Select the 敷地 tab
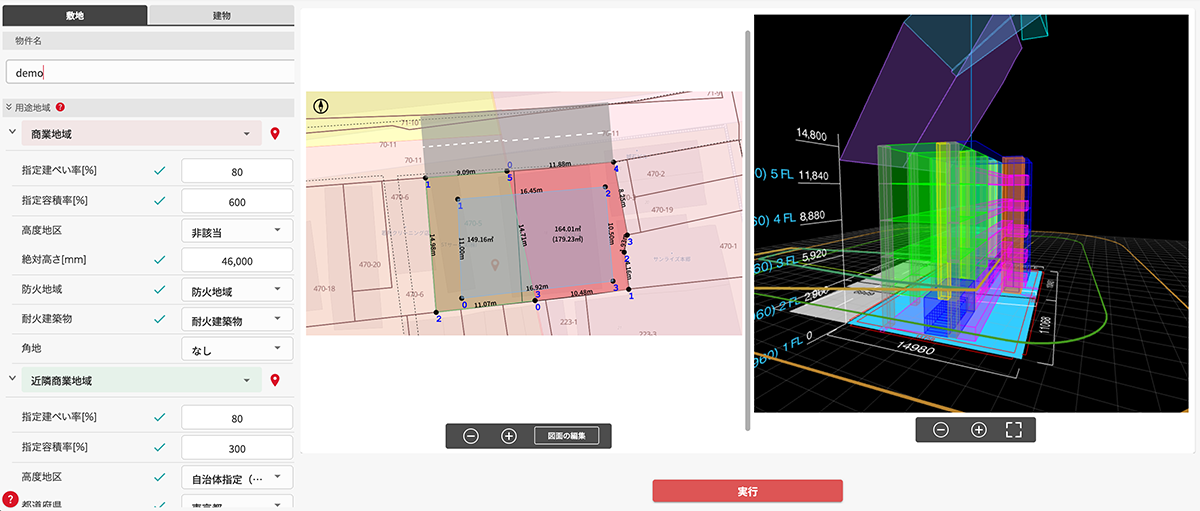 (74, 16)
